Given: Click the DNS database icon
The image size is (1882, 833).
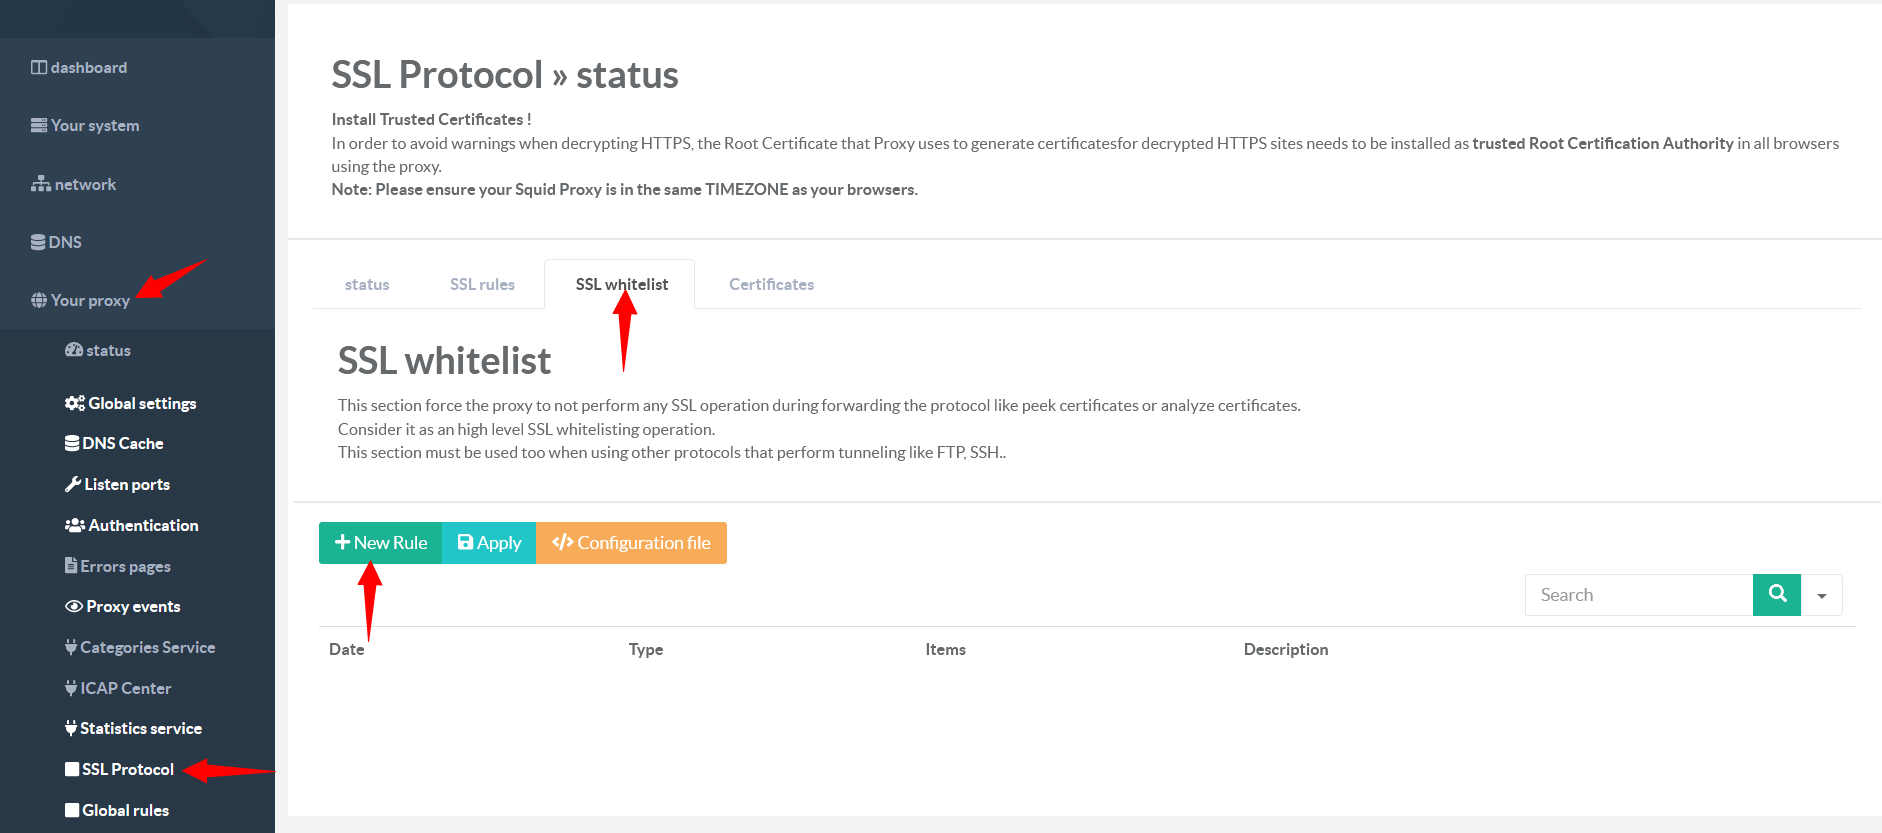Looking at the screenshot, I should (x=38, y=242).
